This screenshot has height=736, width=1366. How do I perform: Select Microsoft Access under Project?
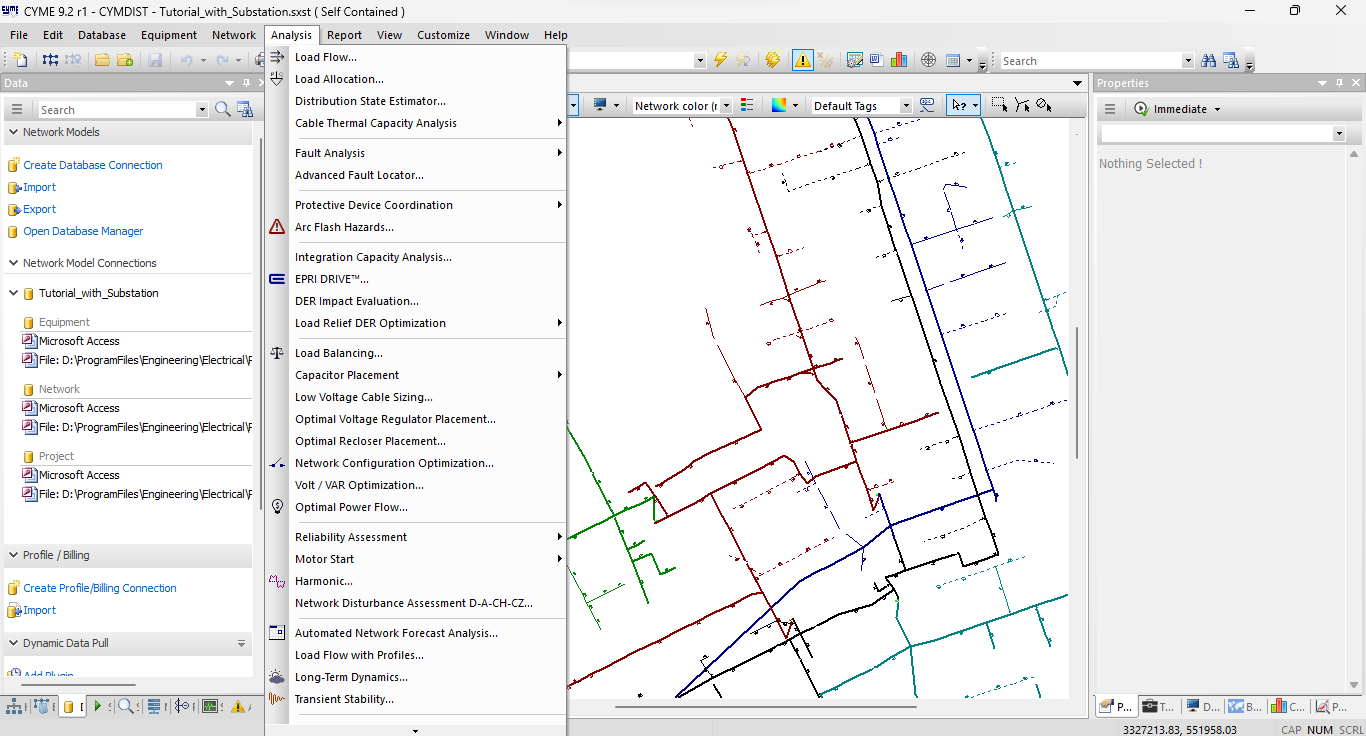(x=79, y=475)
